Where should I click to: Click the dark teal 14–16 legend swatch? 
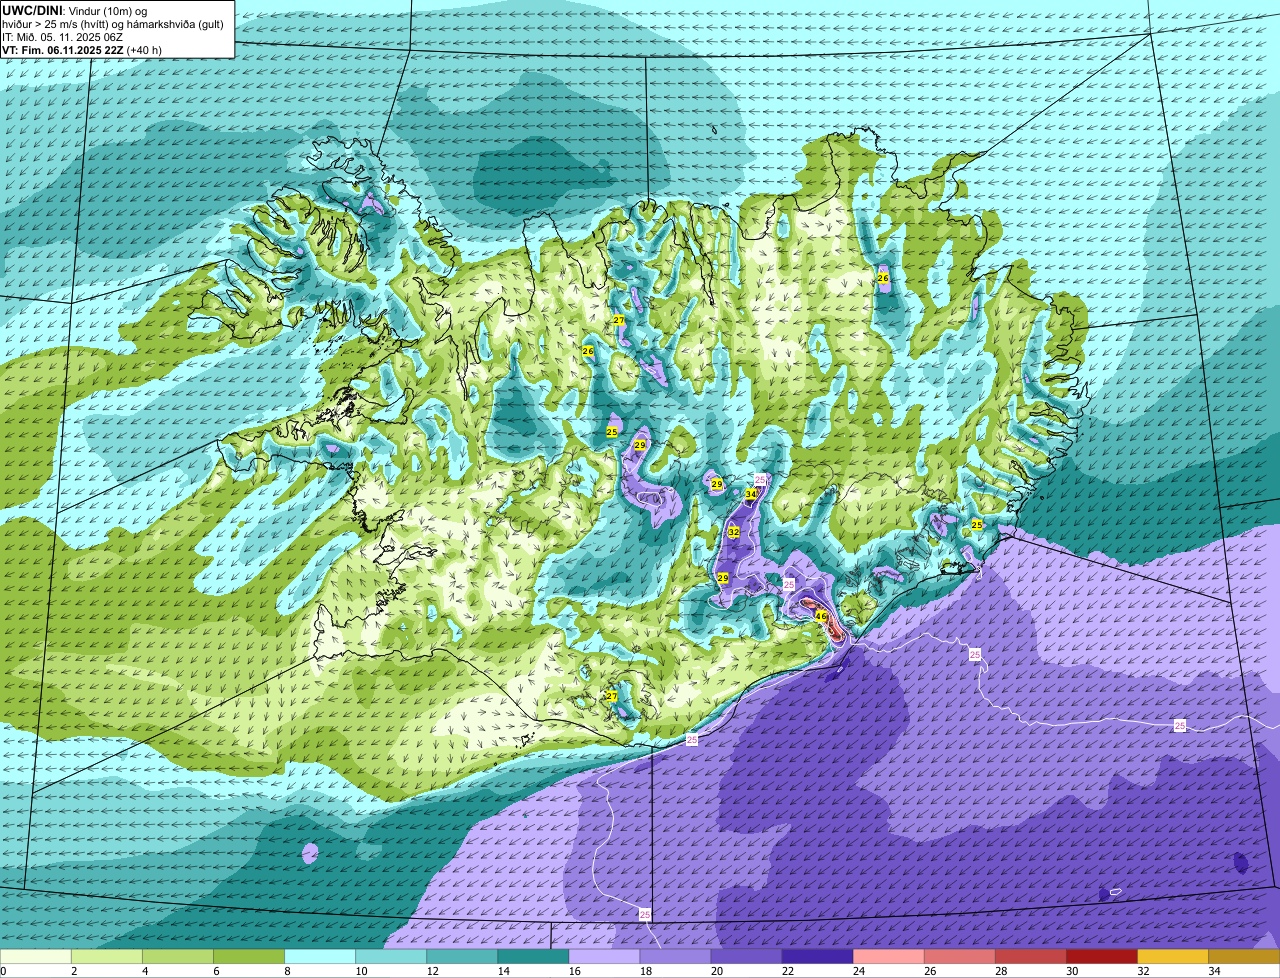533,957
